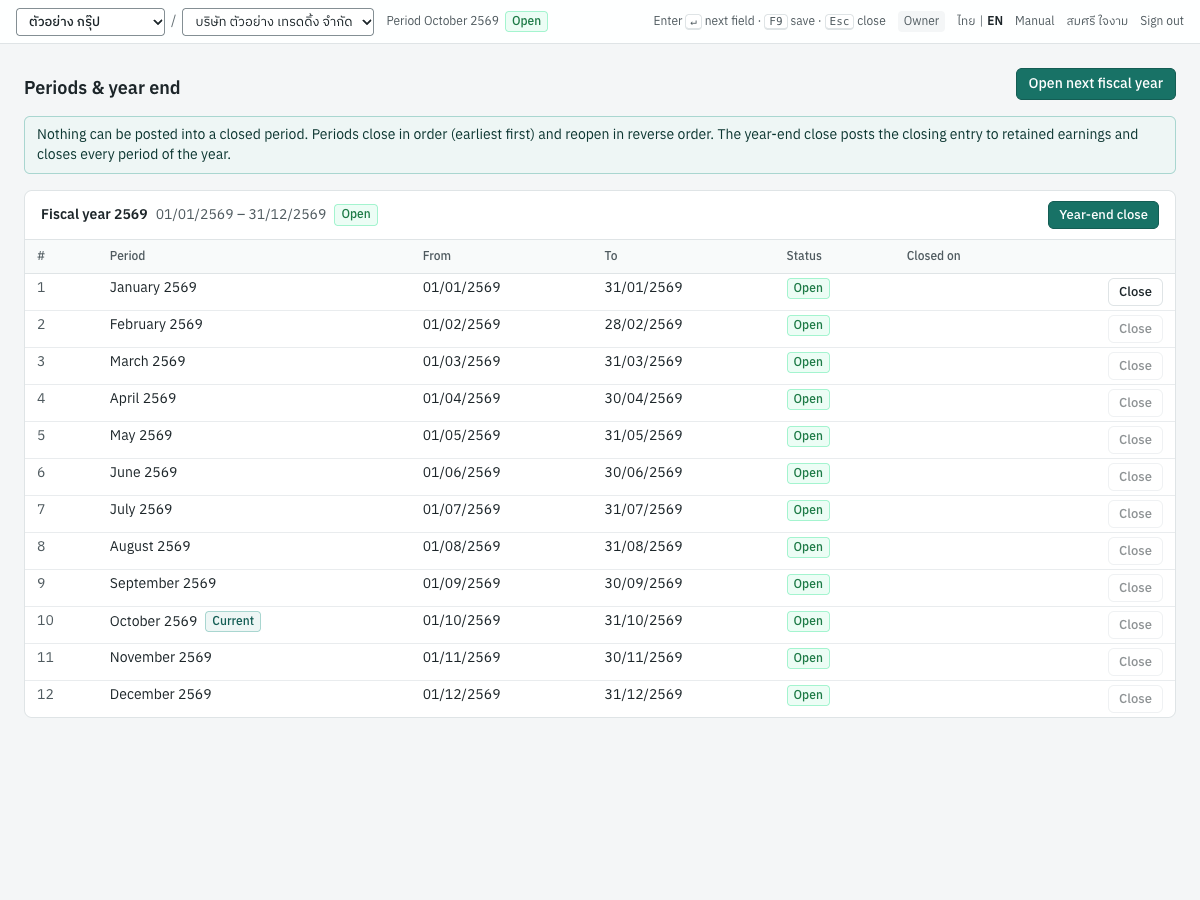
Task: Close the May 2569 period
Action: pyautogui.click(x=1135, y=440)
